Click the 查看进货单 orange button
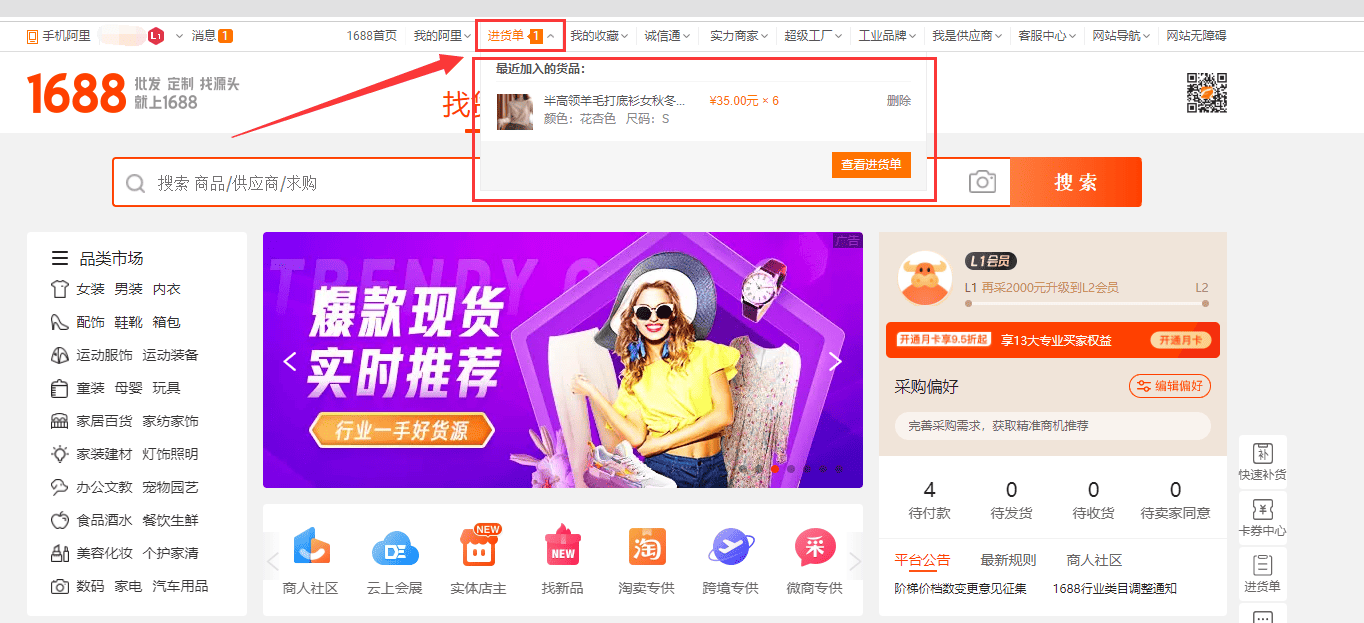 pyautogui.click(x=871, y=164)
